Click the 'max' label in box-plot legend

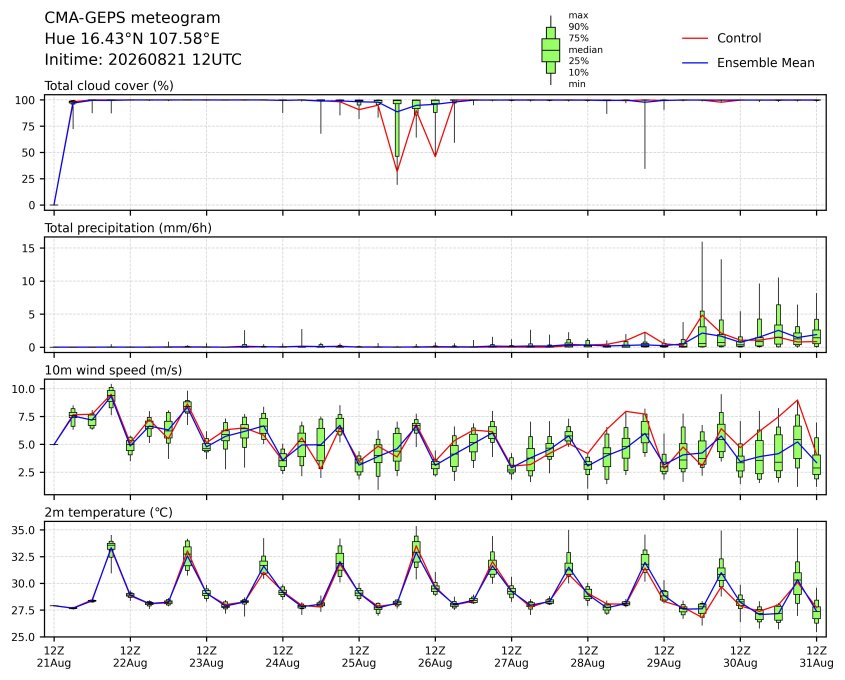tap(578, 16)
